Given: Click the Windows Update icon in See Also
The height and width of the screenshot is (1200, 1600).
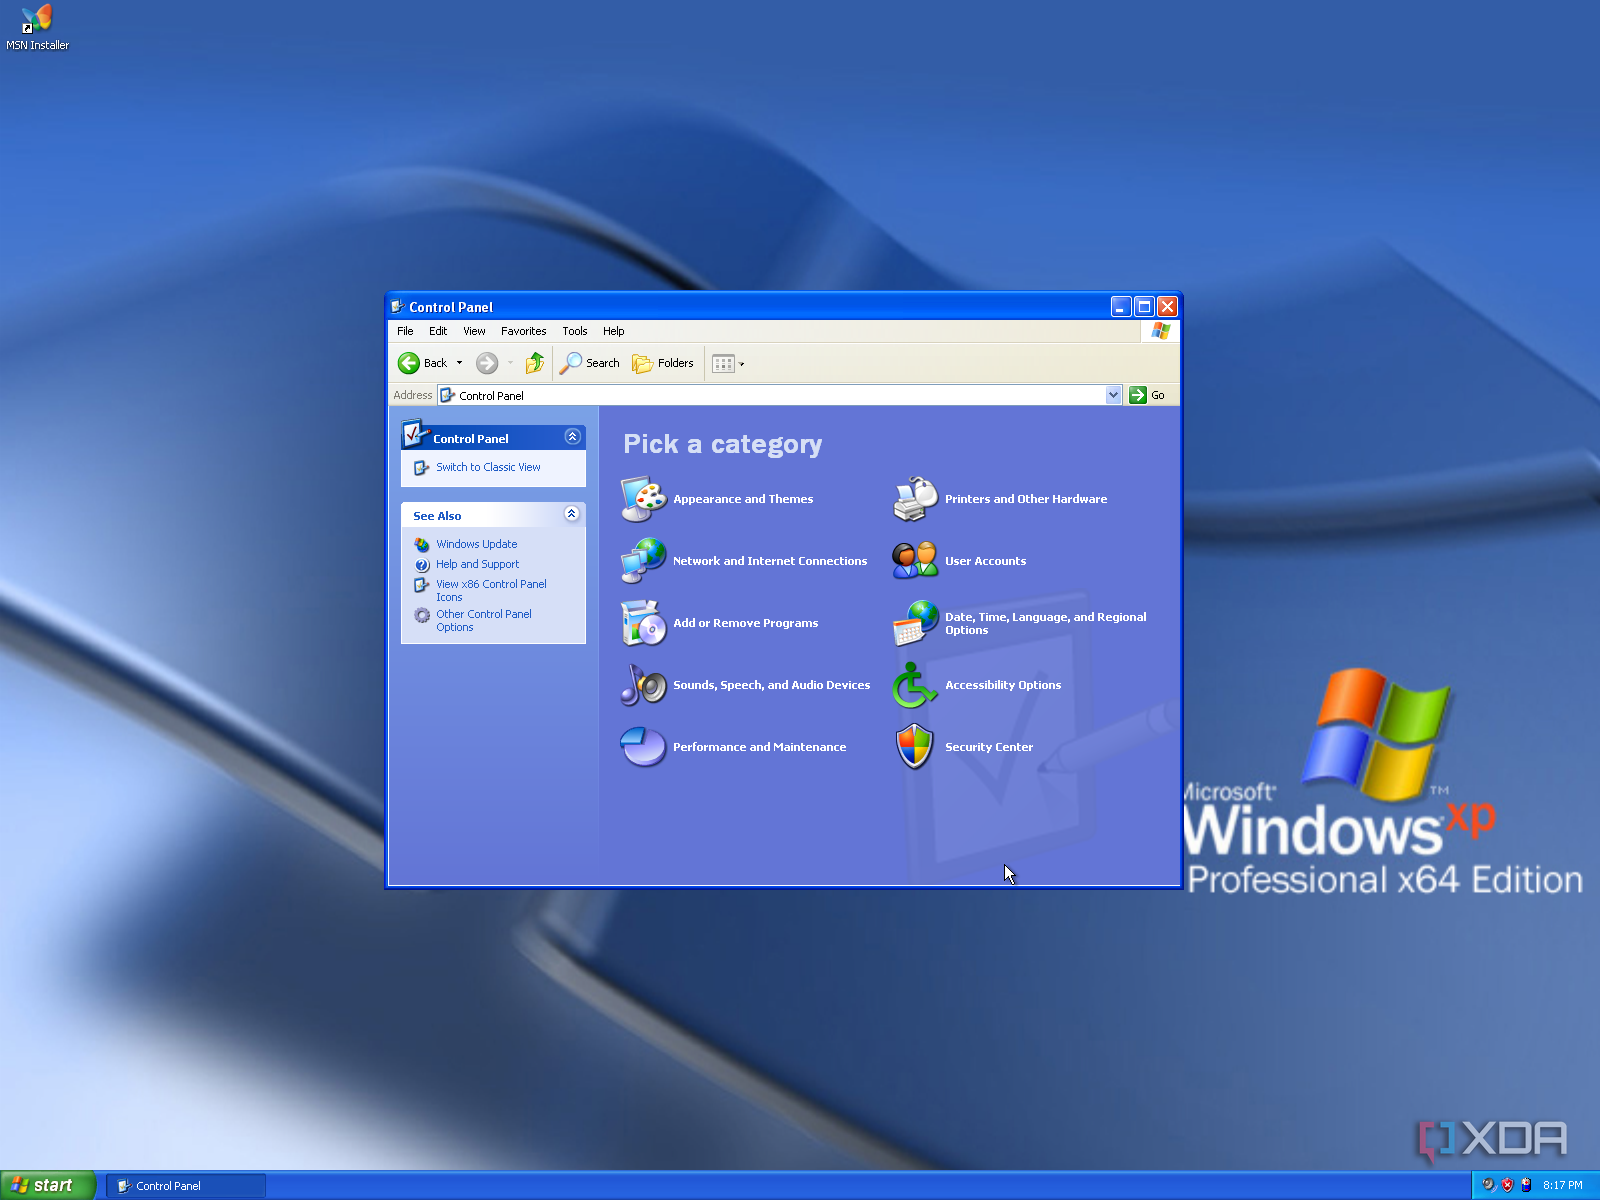Looking at the screenshot, I should tap(422, 544).
